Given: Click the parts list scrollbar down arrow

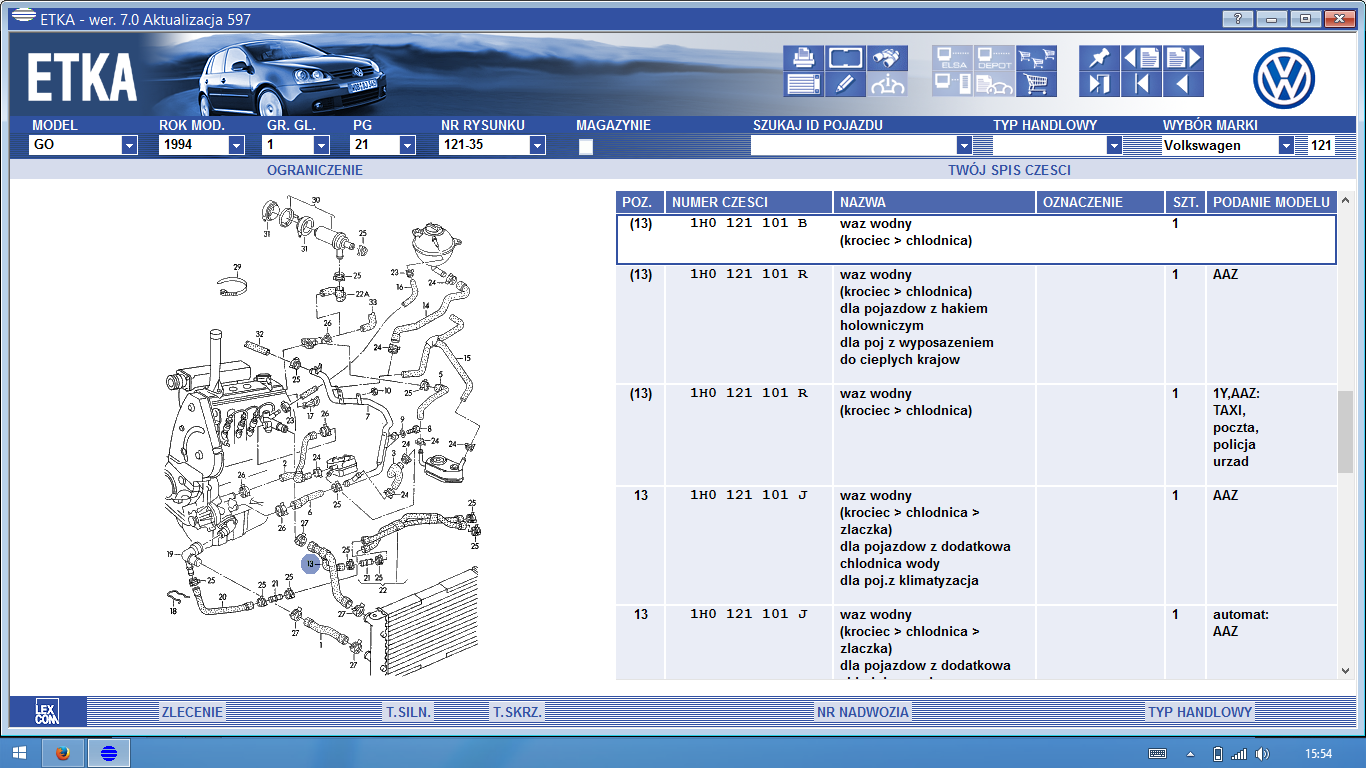Looking at the screenshot, I should [1346, 671].
